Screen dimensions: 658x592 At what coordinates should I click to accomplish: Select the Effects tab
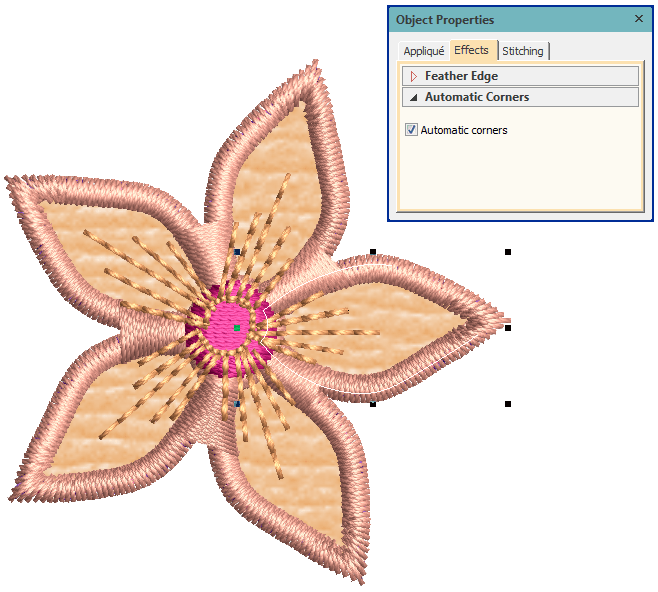pyautogui.click(x=472, y=50)
